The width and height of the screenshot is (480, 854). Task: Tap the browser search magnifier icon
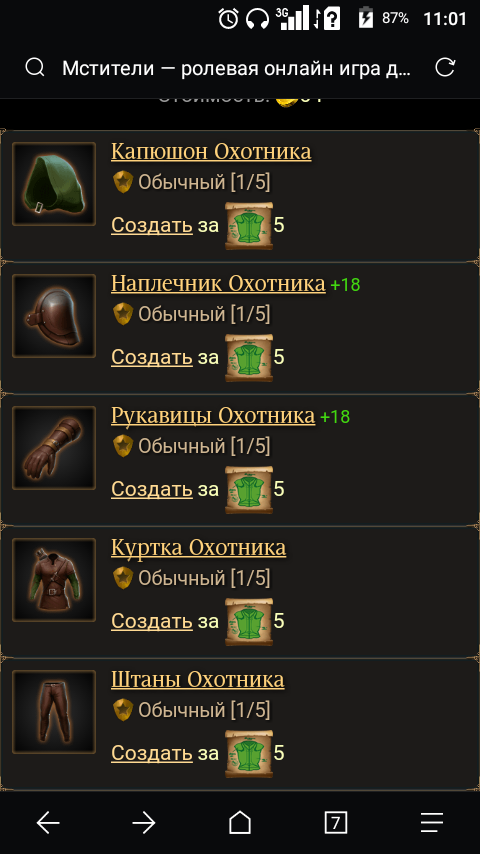click(35, 68)
